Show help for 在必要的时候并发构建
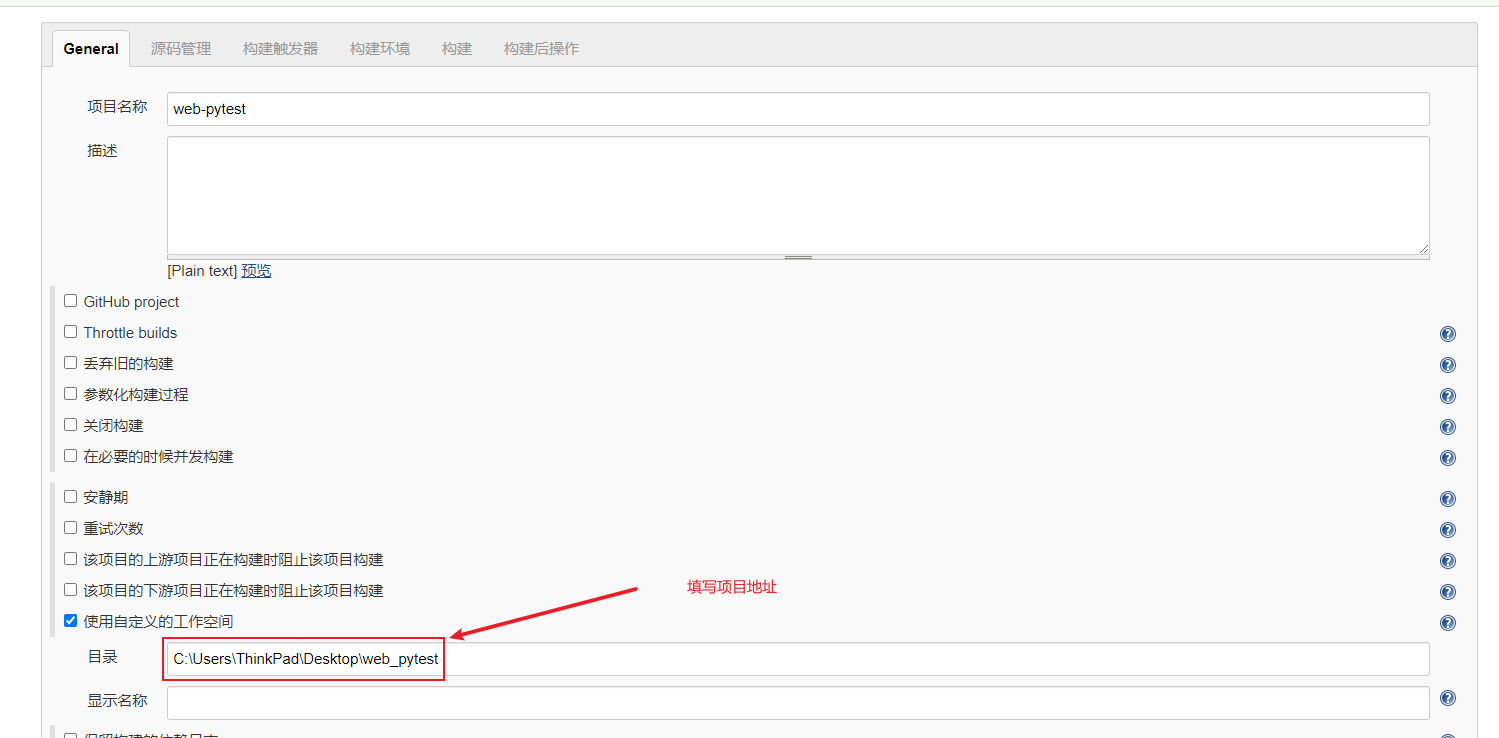1499x738 pixels. 1447,458
